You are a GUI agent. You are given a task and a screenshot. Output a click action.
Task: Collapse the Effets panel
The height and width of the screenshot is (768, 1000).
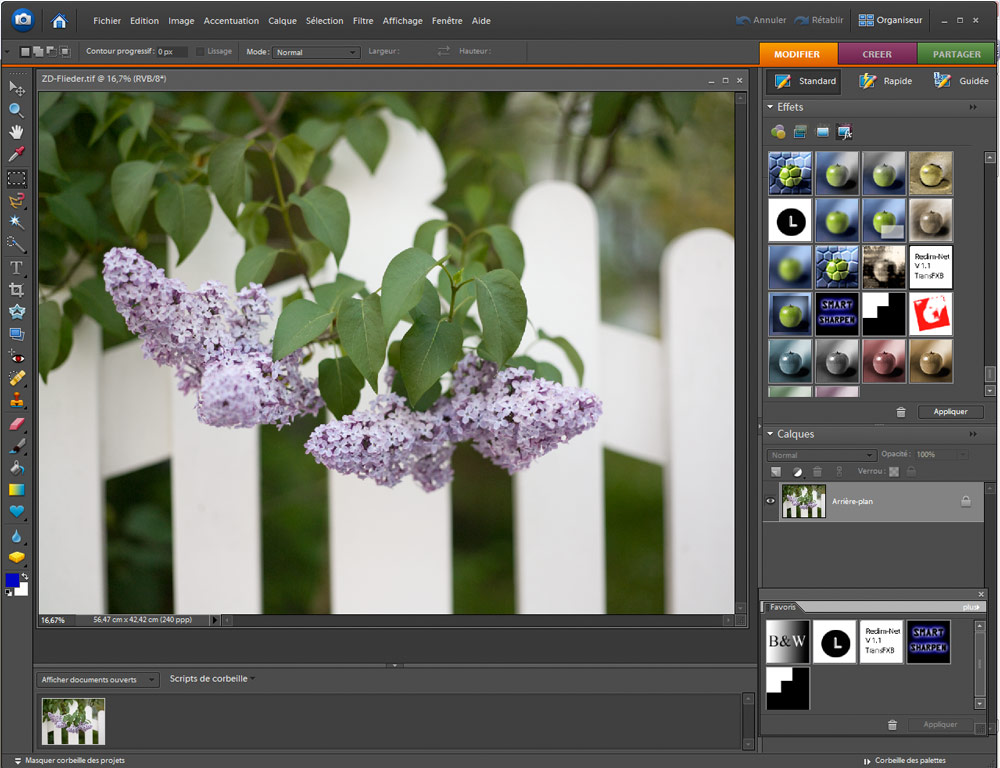click(x=770, y=107)
